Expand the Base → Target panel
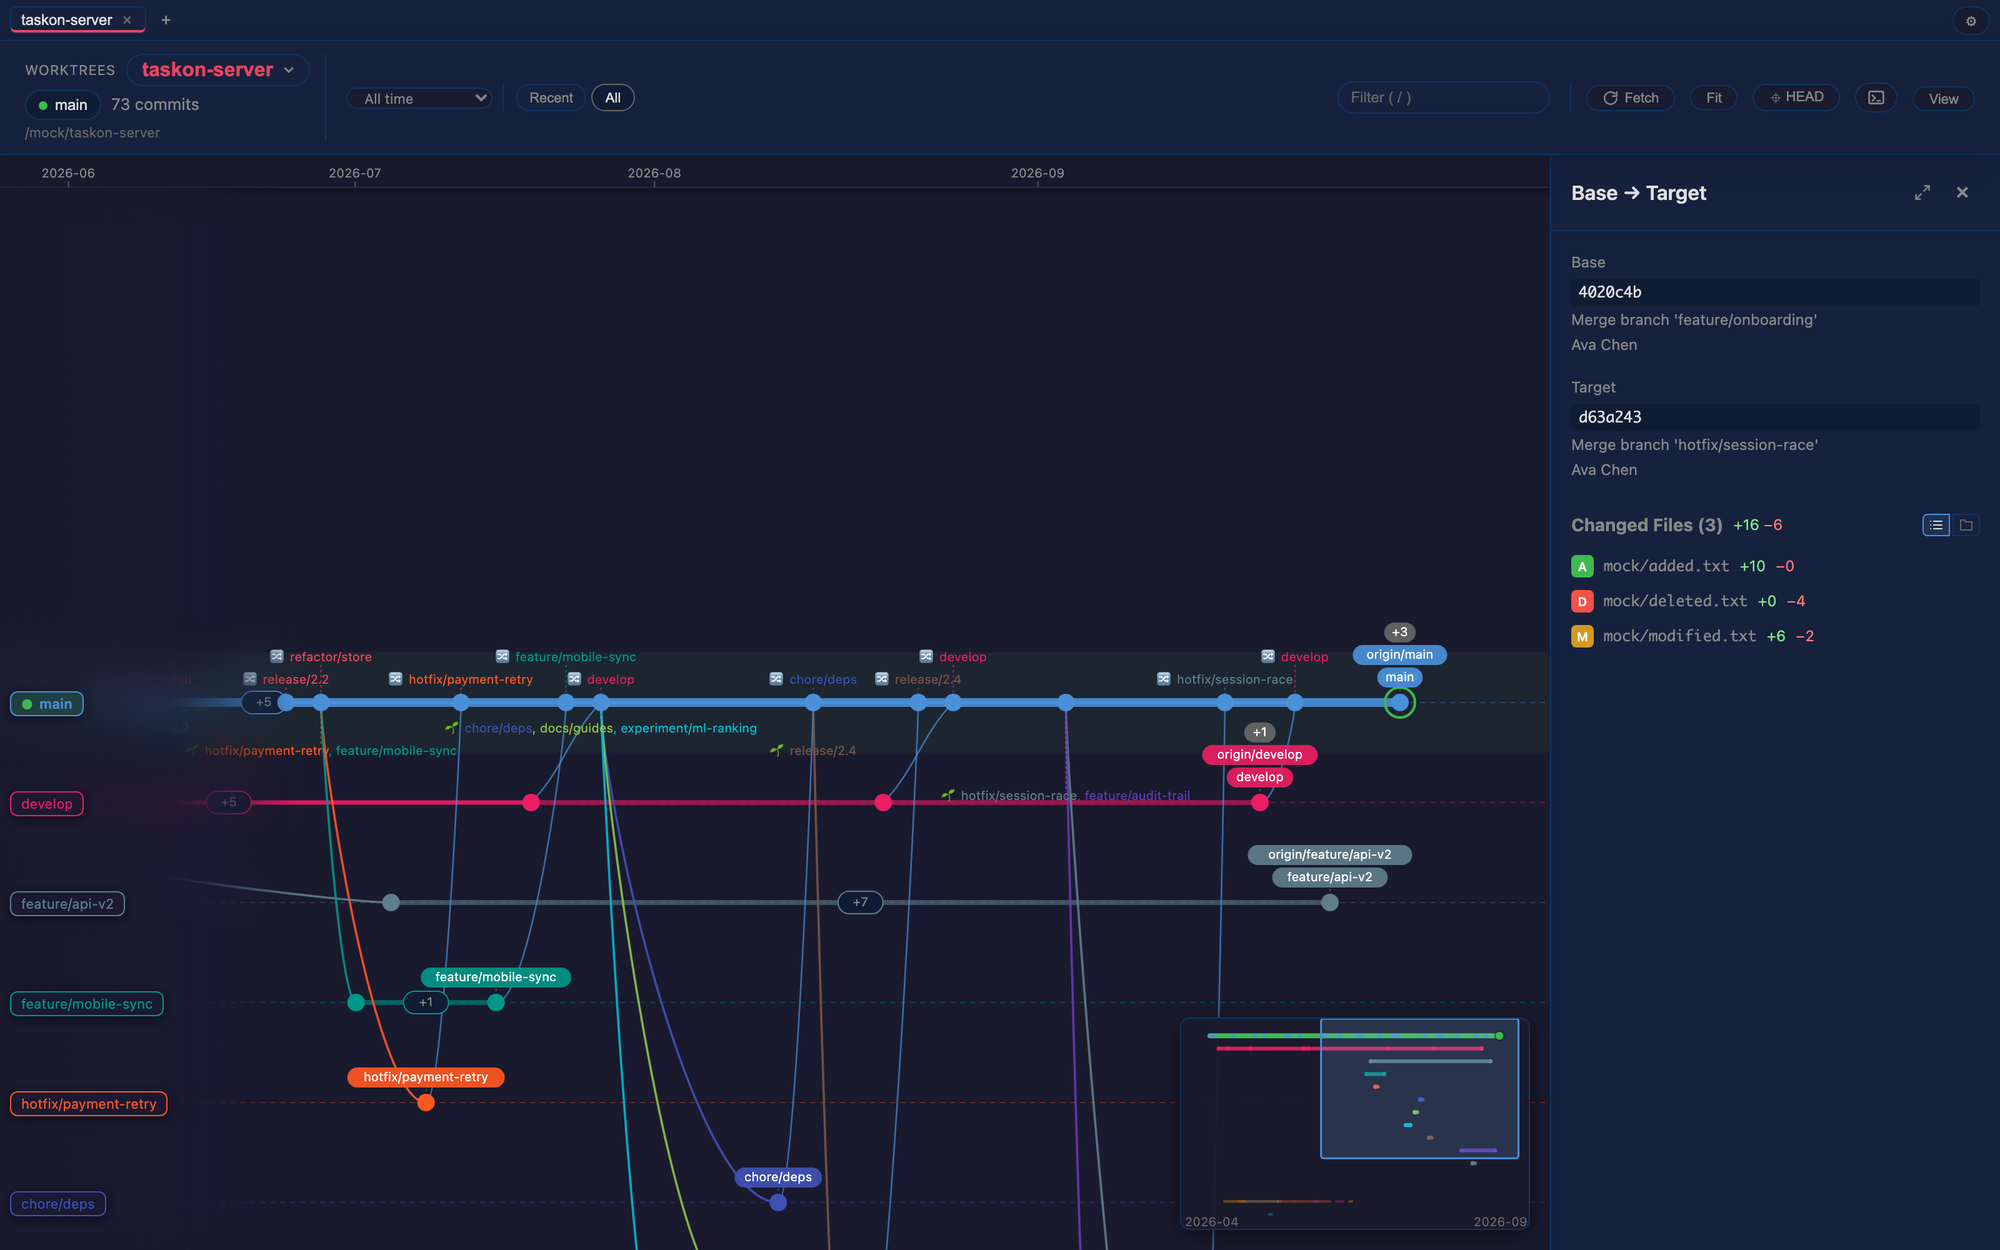 point(1922,193)
